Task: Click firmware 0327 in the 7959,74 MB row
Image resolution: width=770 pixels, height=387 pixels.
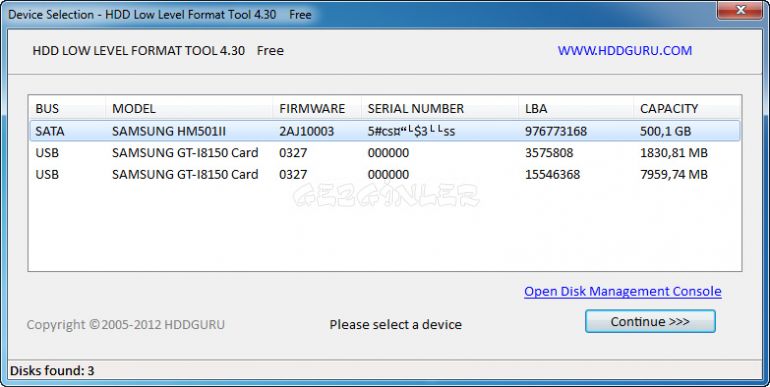Action: (x=293, y=174)
